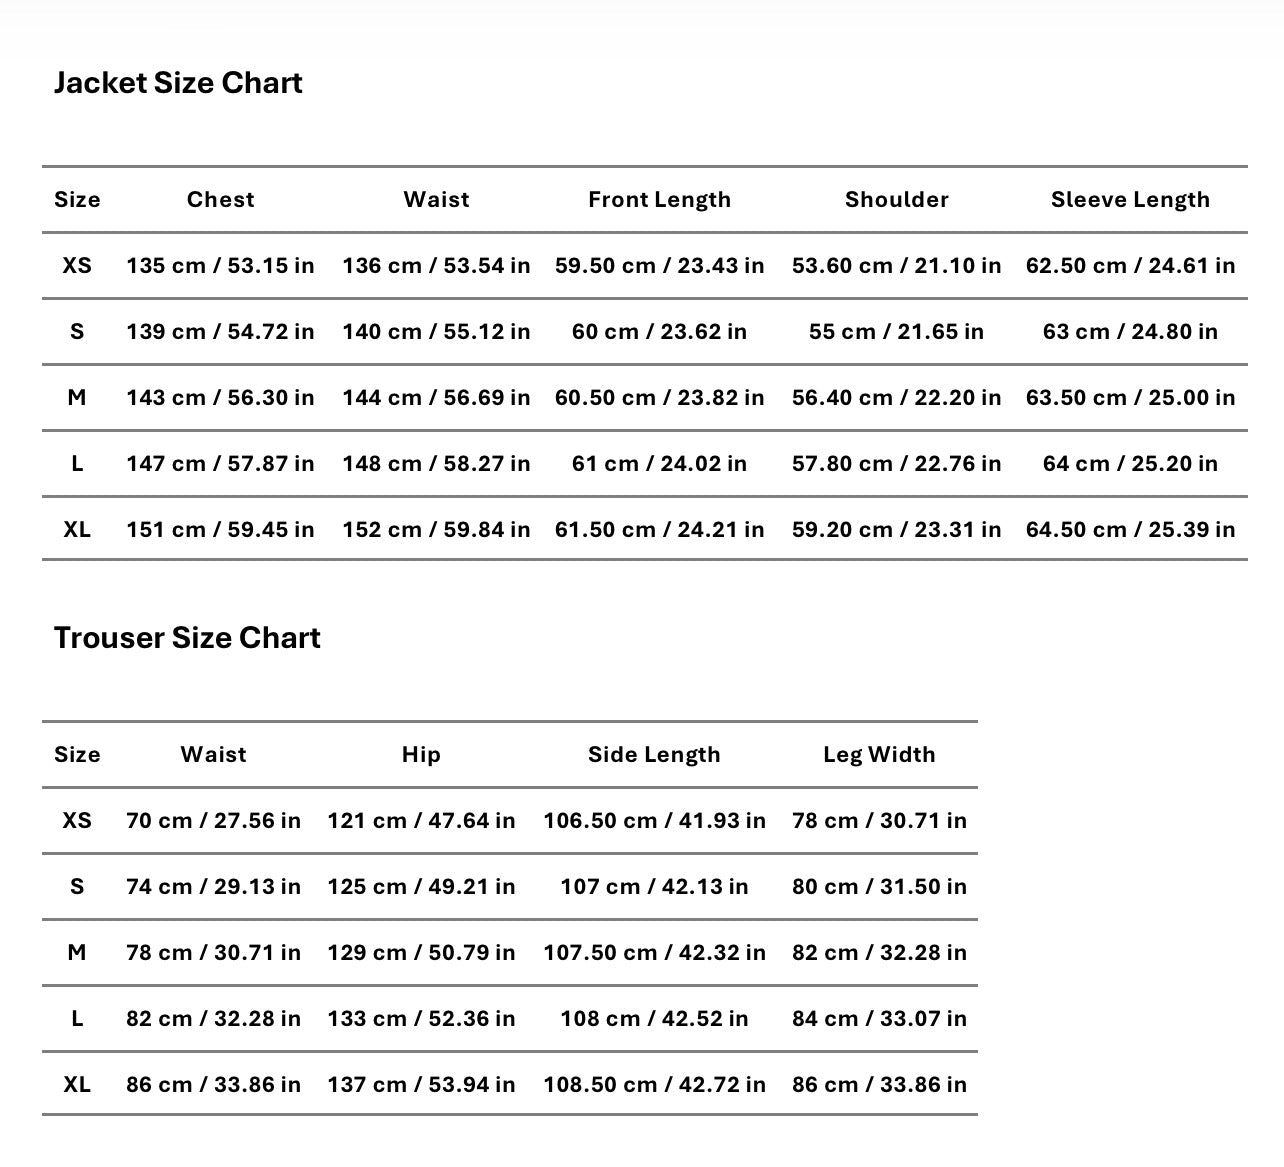Select the 64.50 cm / 25.39 in sleeve cell
The width and height of the screenshot is (1284, 1167).
click(1130, 530)
